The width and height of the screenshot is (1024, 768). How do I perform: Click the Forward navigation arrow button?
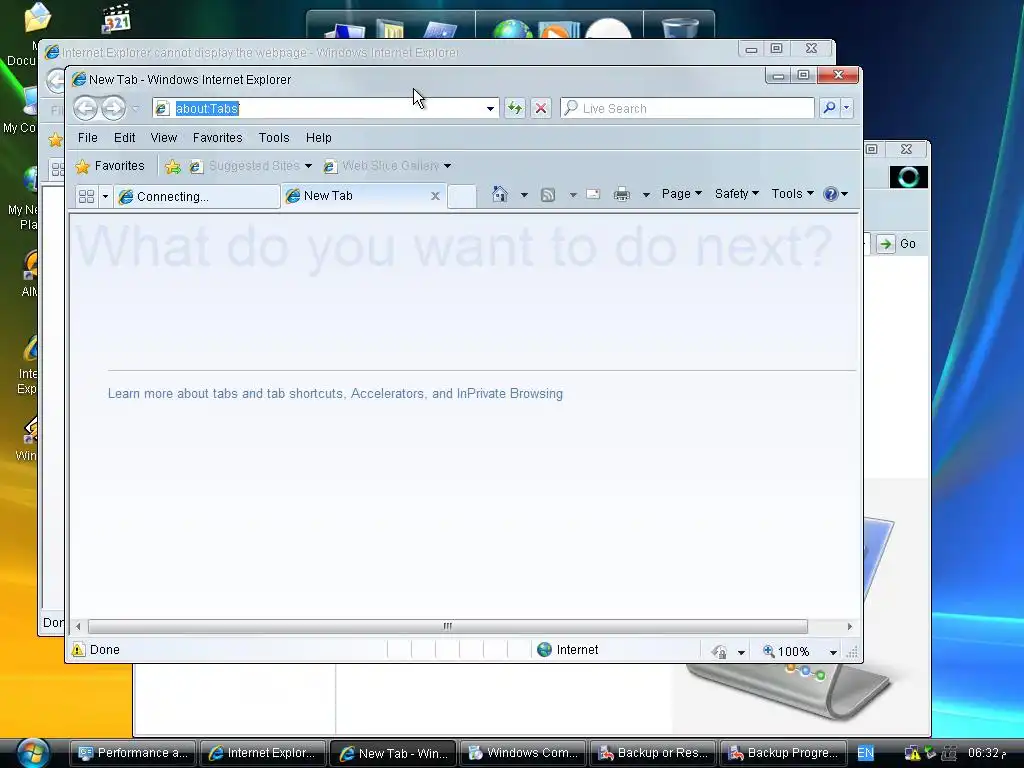click(114, 108)
